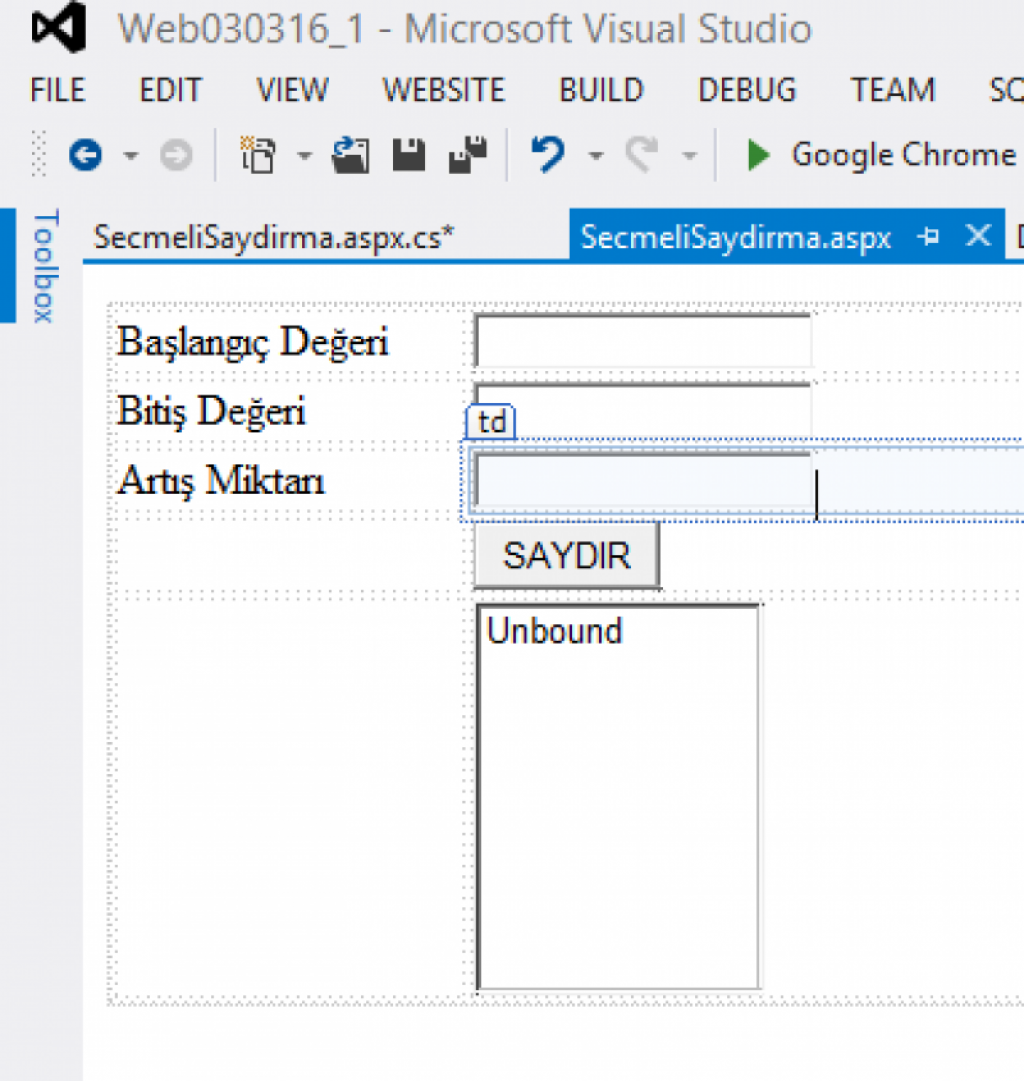Pin the SecmeliSaydirma.aspx tab
The image size is (1024, 1081).
(929, 237)
